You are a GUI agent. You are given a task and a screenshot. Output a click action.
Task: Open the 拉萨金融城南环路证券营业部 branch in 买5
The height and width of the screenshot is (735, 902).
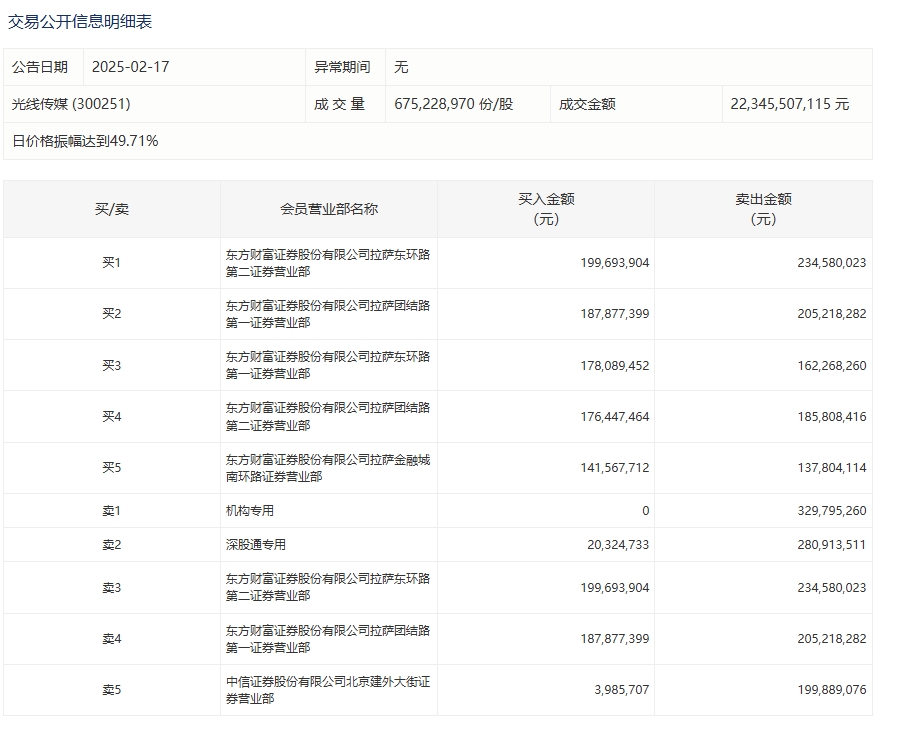[x=328, y=468]
